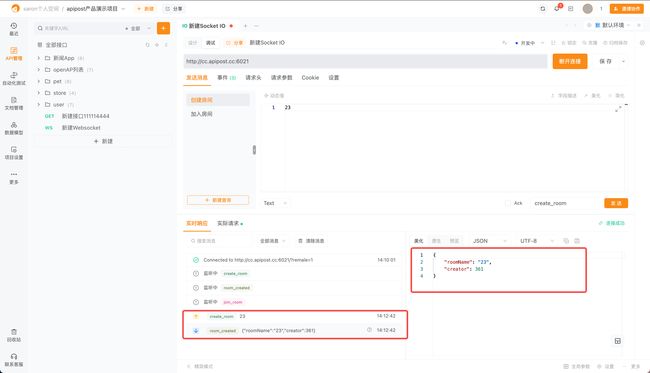Switch to the 请求参数 parameters tab

tap(281, 78)
